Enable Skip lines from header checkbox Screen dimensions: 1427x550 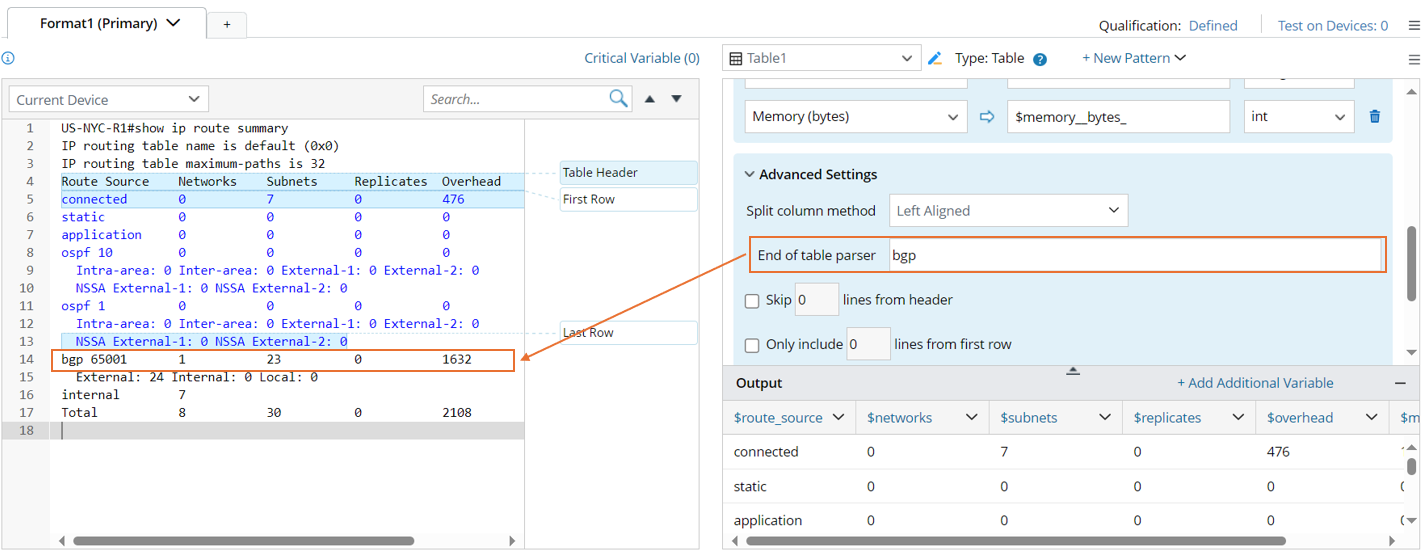[x=752, y=300]
